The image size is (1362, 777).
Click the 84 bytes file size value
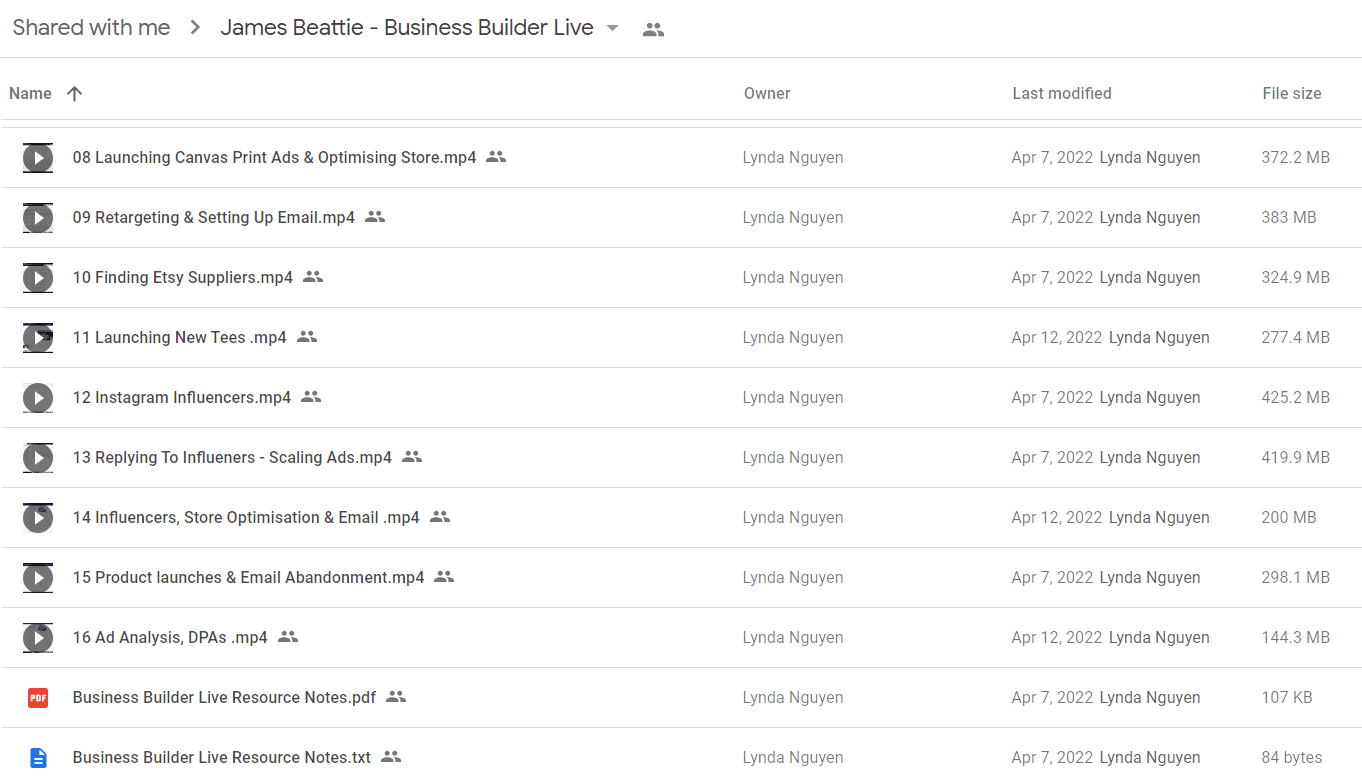1292,757
